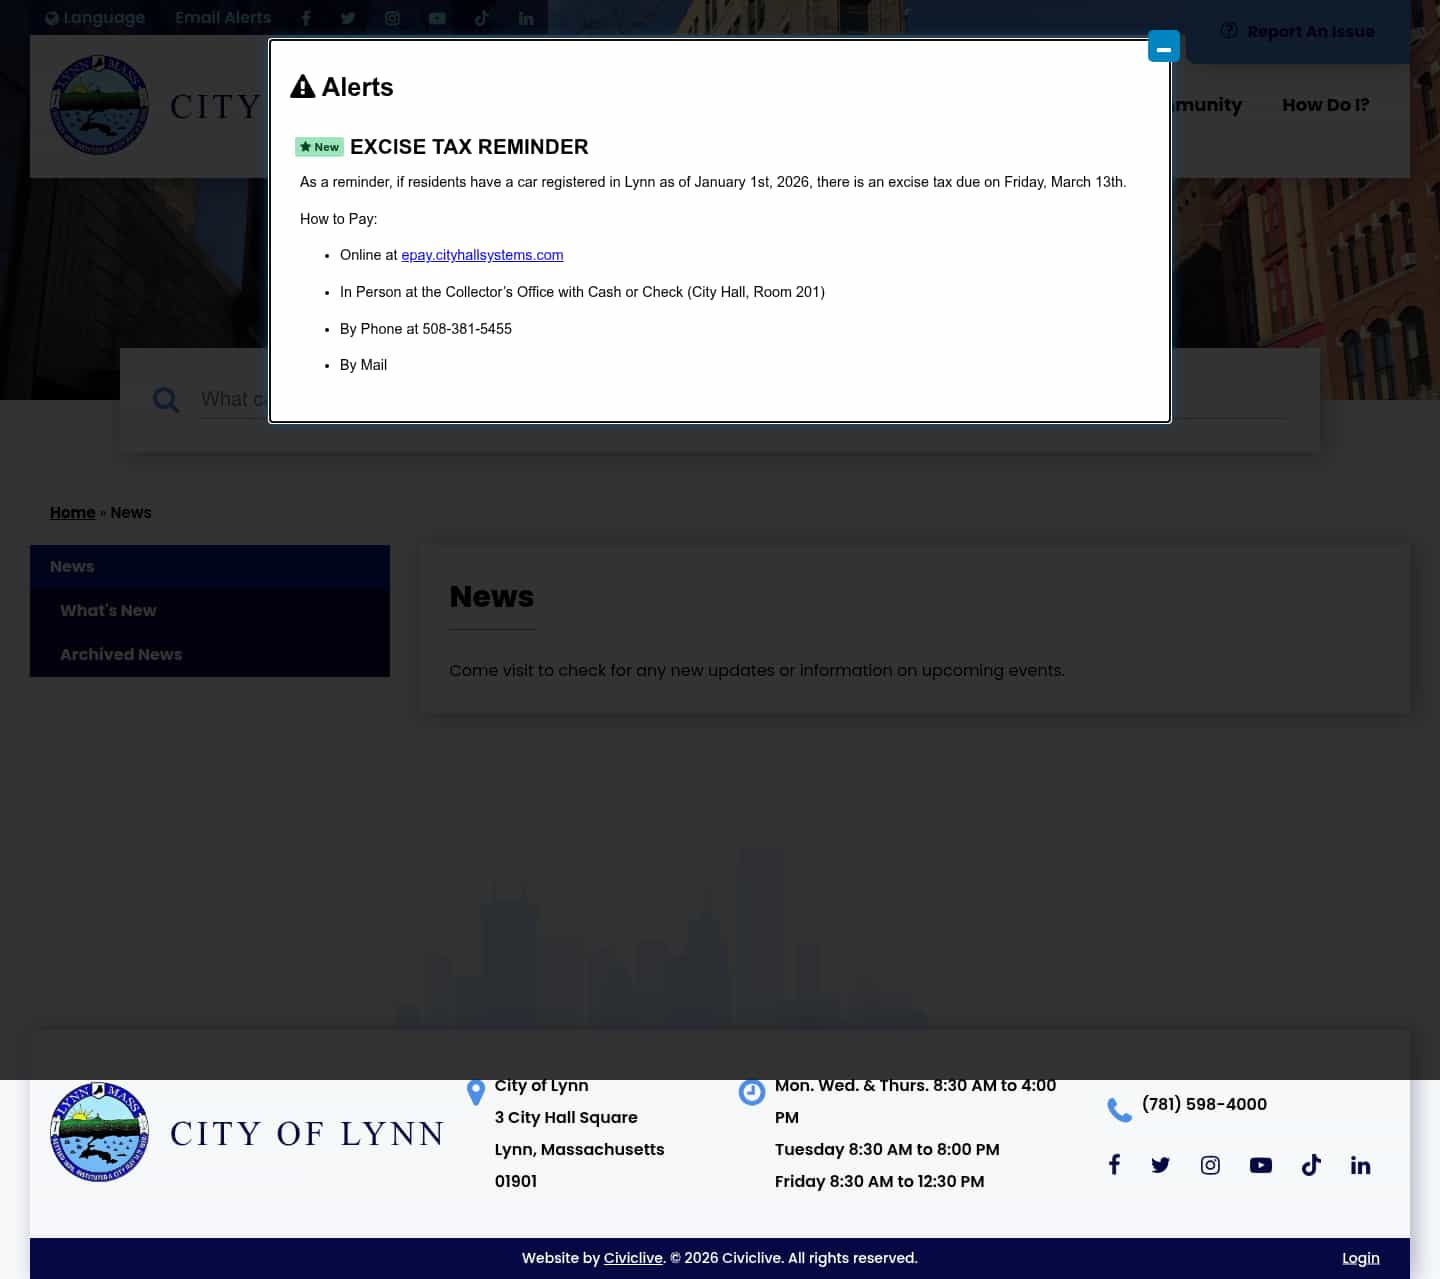This screenshot has width=1440, height=1279.
Task: Open TikTok from the footer icons
Action: 1311,1164
